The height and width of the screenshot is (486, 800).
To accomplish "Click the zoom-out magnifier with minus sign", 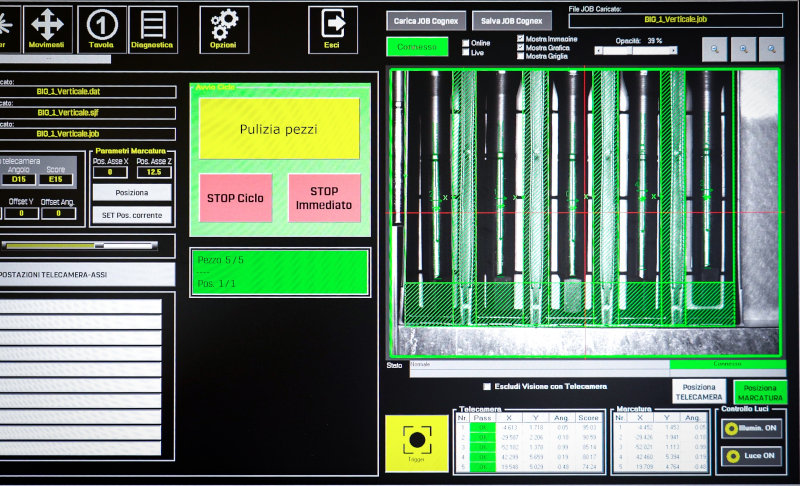I will [x=714, y=49].
